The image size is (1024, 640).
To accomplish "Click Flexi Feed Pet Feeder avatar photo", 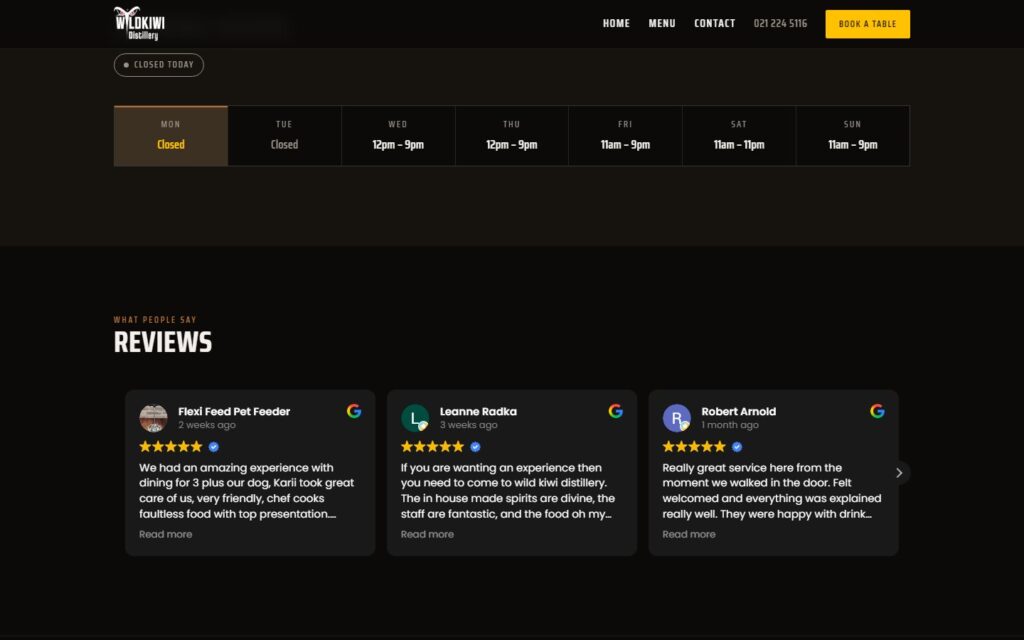I will (x=153, y=418).
